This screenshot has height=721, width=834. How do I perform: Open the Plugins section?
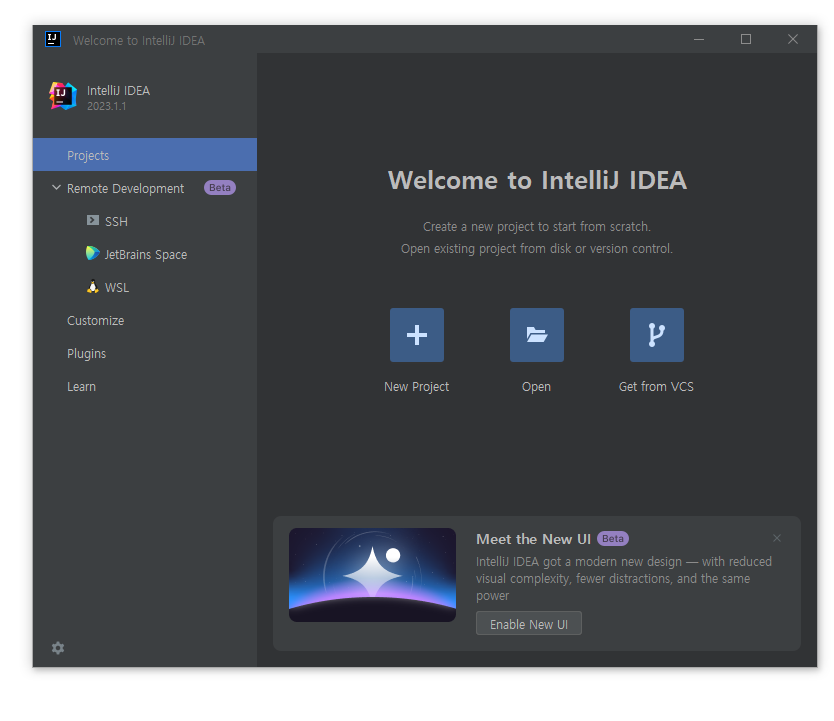[145, 354]
